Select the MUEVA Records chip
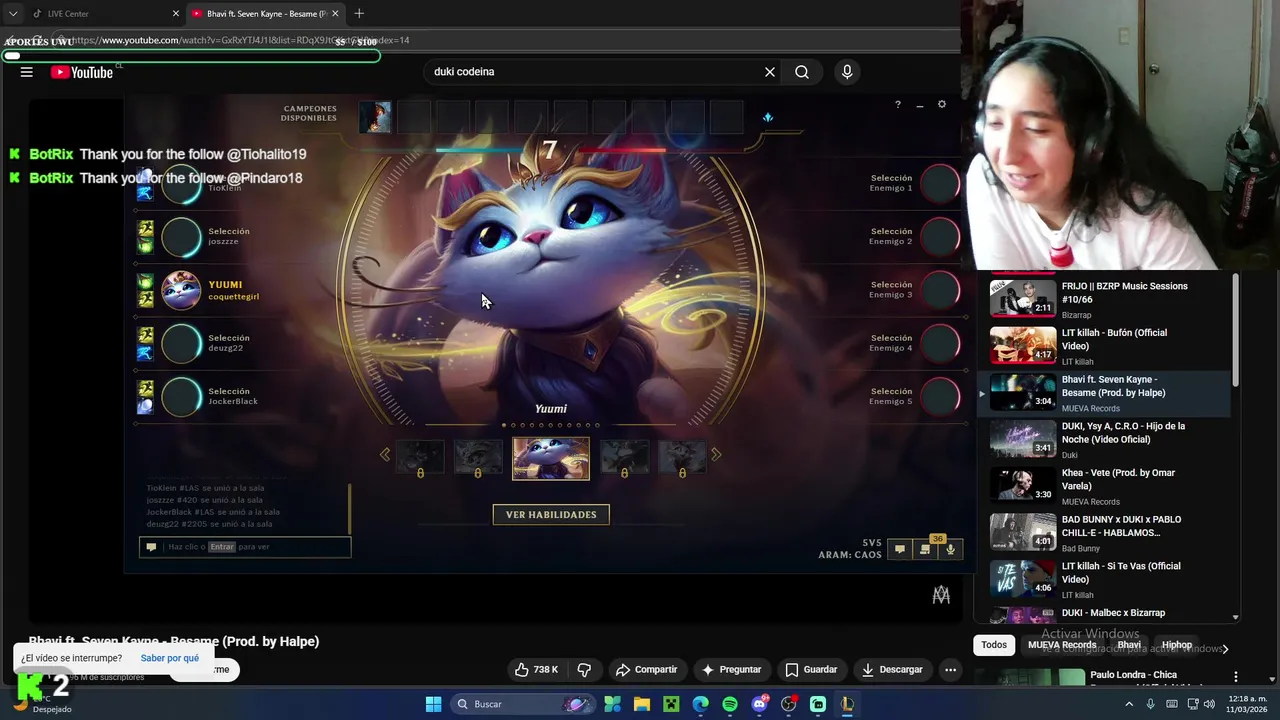This screenshot has width=1280, height=720. [1062, 645]
